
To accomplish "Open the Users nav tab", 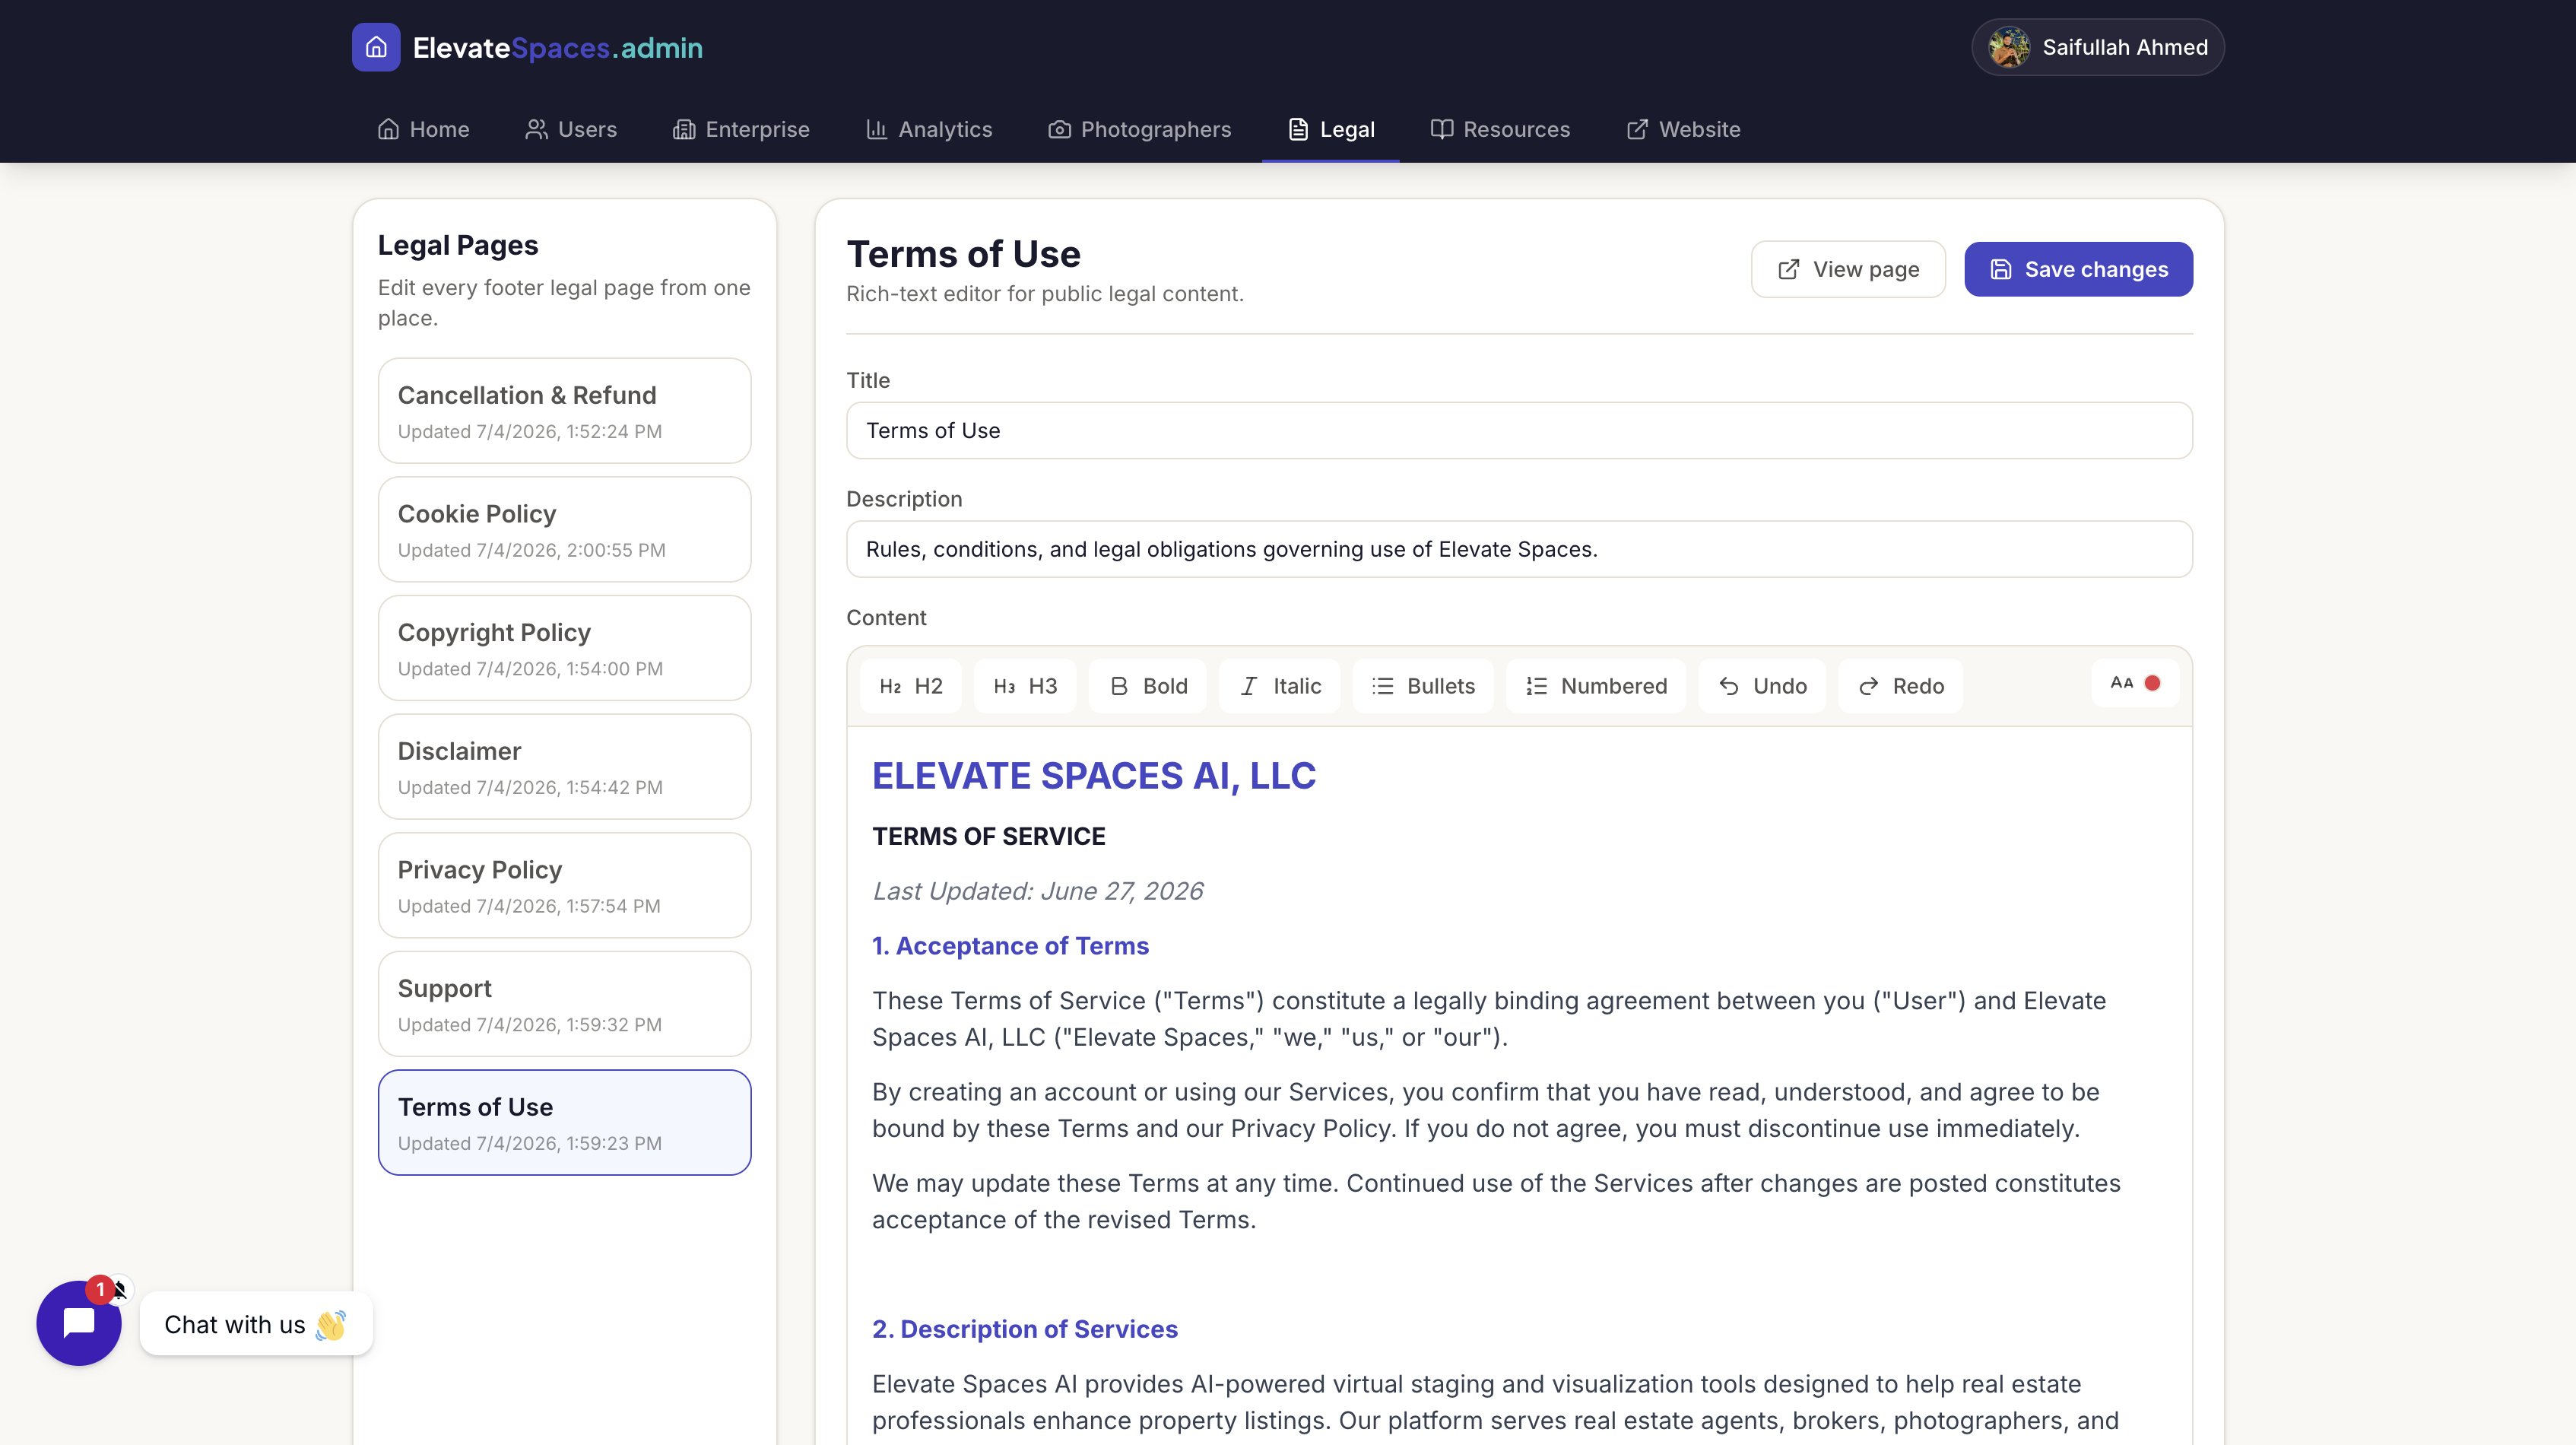I will (571, 129).
